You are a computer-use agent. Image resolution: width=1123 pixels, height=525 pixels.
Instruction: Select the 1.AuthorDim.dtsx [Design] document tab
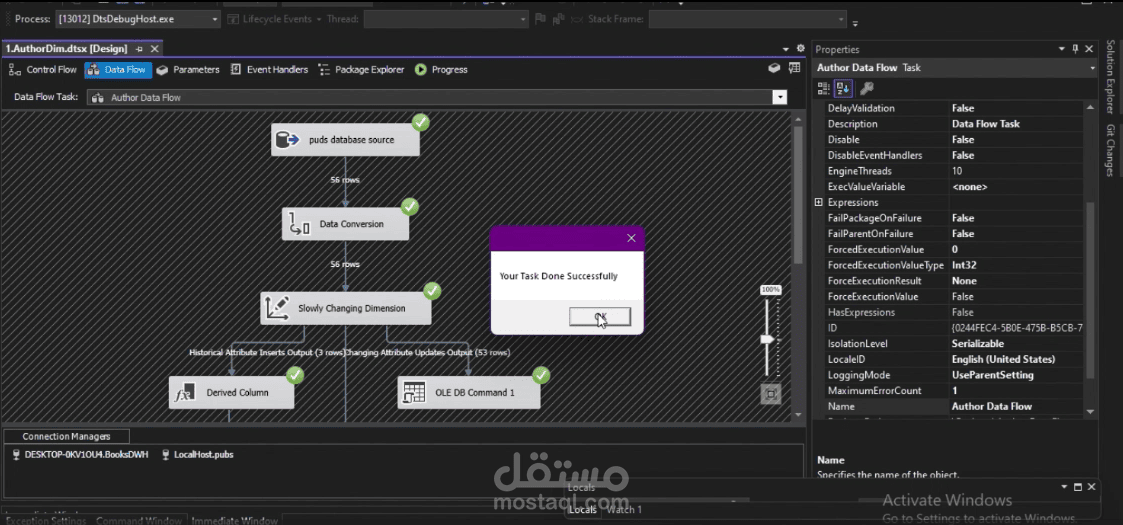66,49
